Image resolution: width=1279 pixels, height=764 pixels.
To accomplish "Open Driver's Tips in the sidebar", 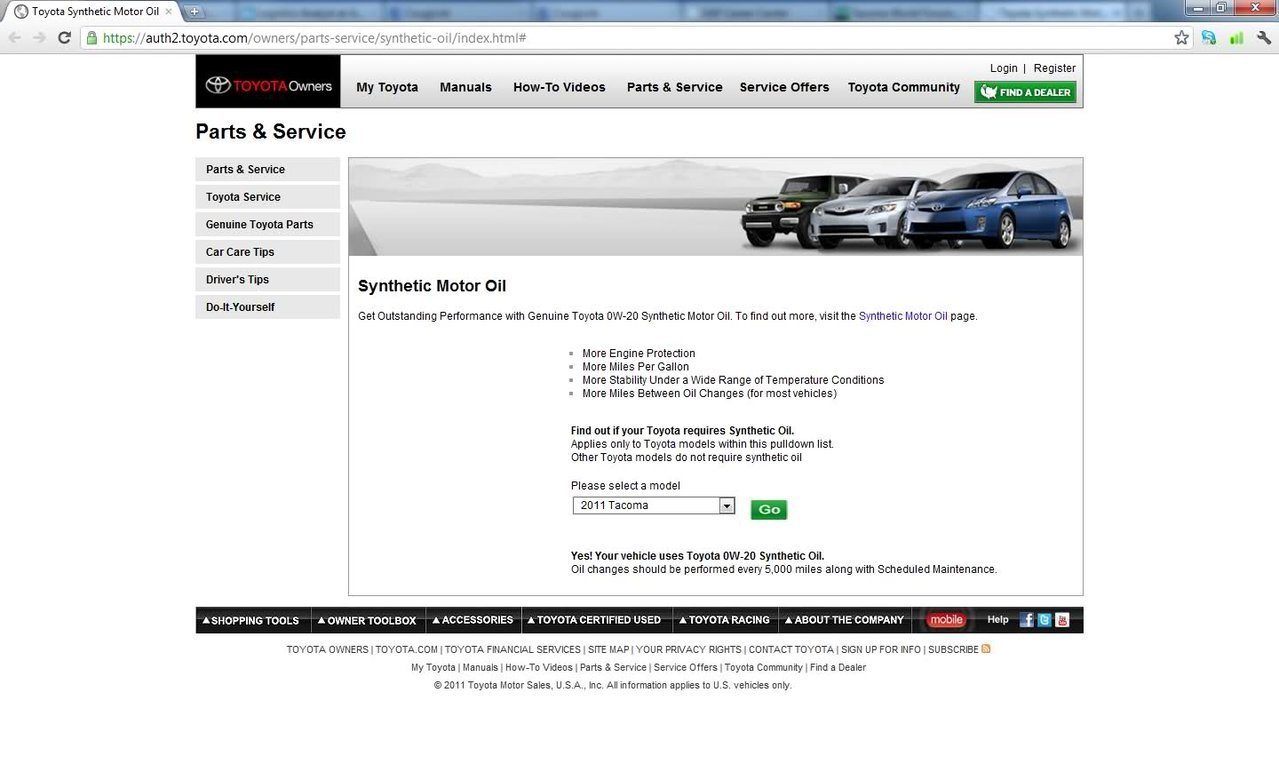I will [268, 280].
